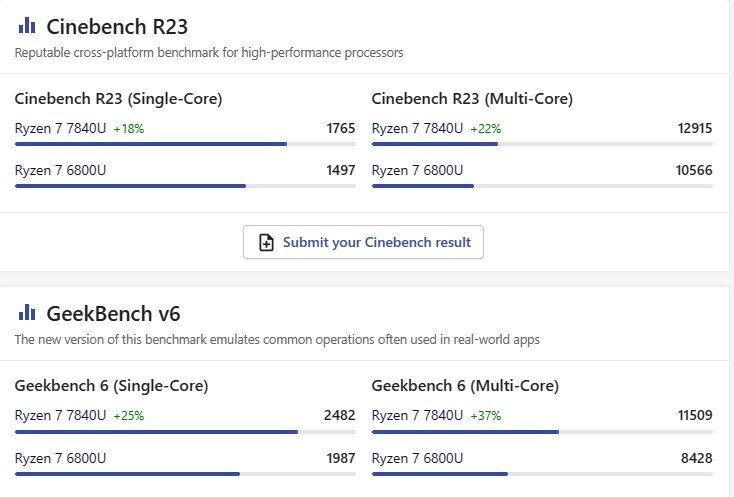Click the +37% green percentage label
The image size is (734, 497).
485,416
